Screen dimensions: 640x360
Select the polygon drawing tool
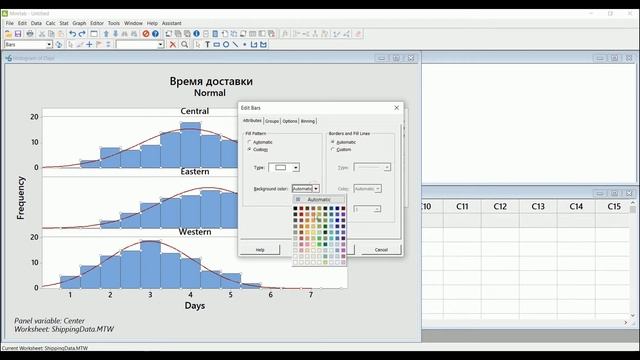264,44
